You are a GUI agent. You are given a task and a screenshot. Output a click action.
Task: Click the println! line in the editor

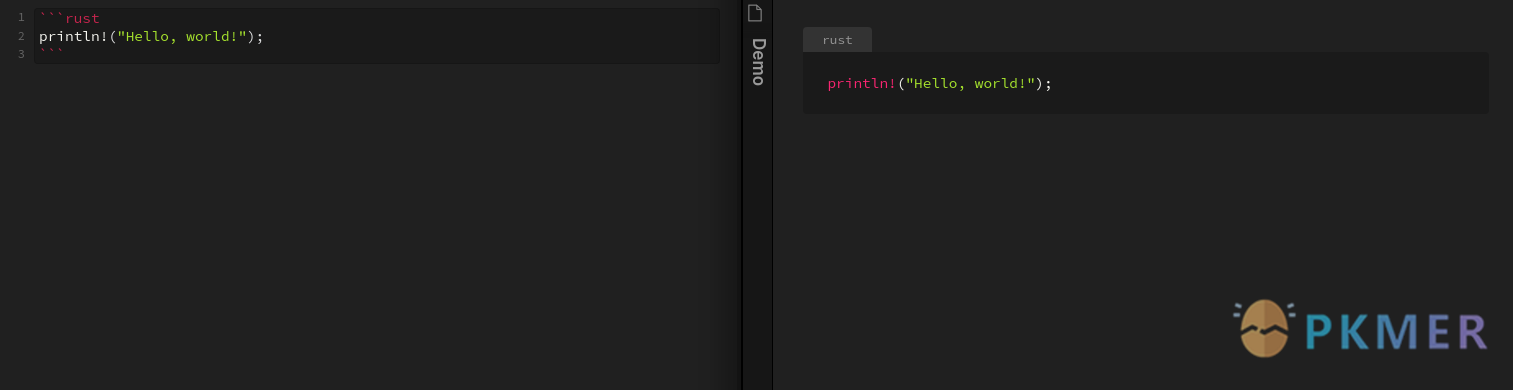[151, 36]
